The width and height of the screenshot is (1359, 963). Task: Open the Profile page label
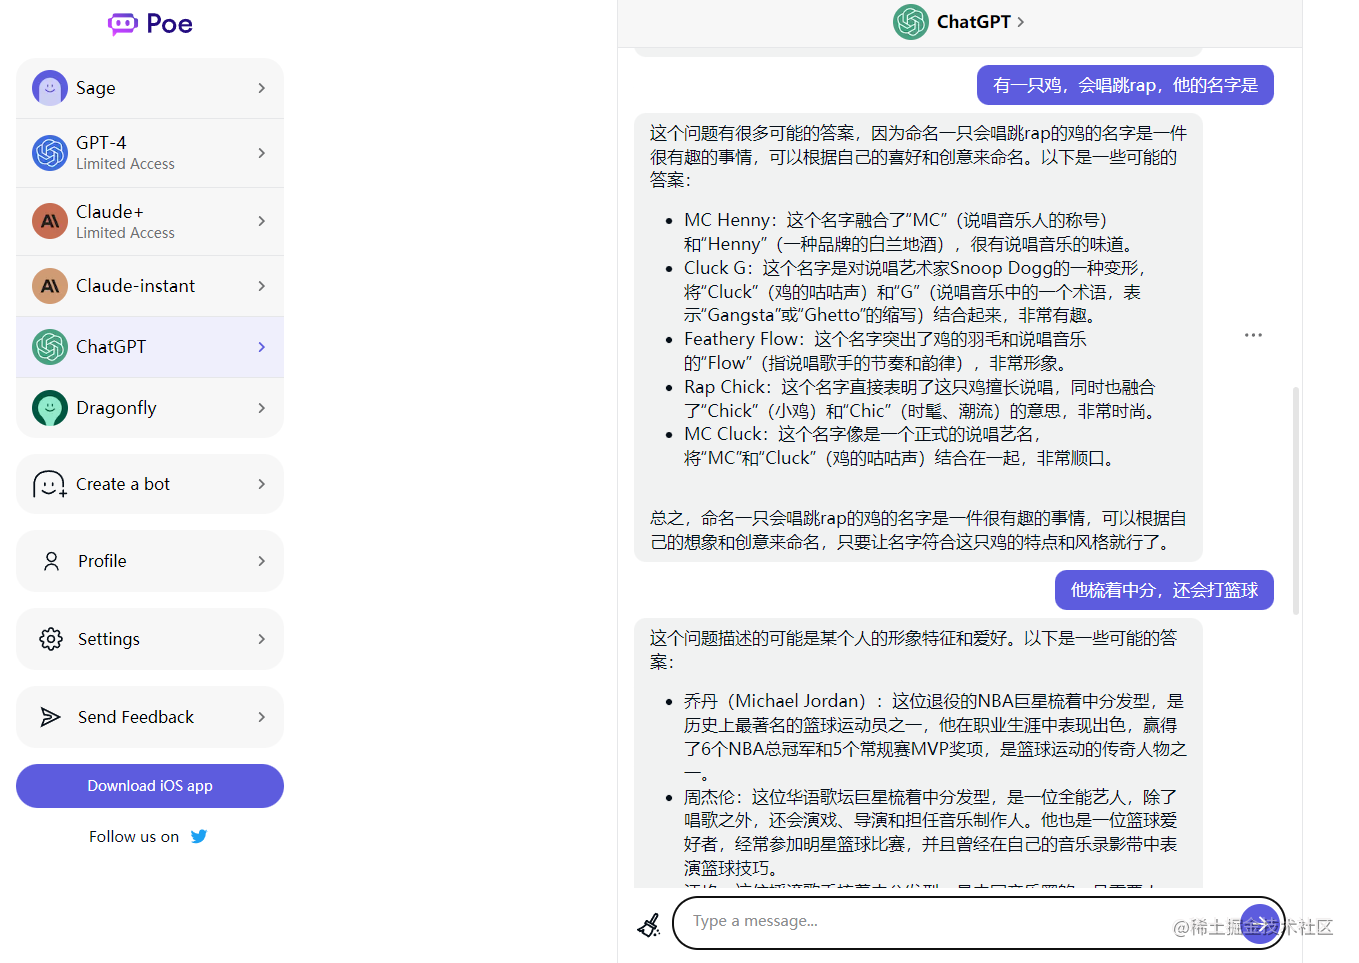(102, 561)
